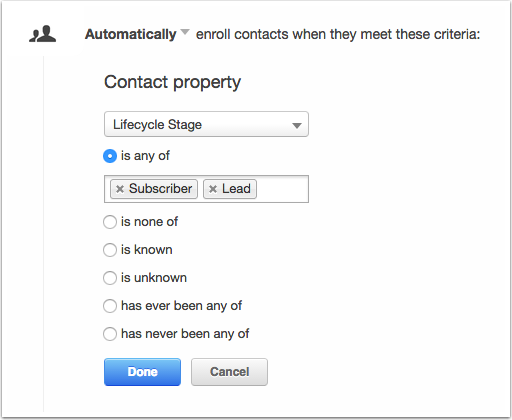This screenshot has height=420, width=512.
Task: Click the Automatically enrollment text
Action: tap(131, 34)
